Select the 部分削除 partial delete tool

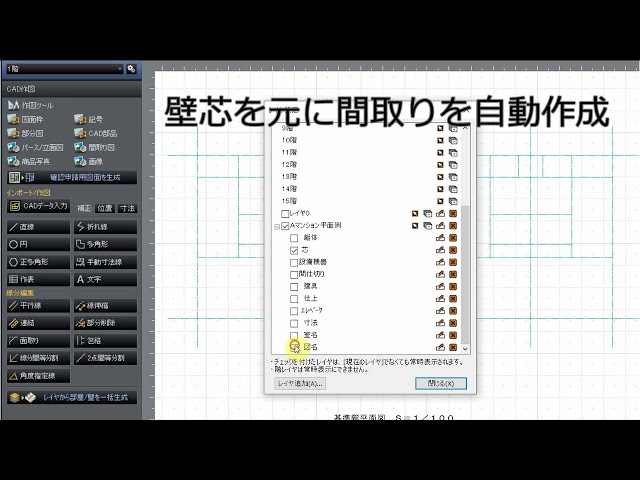click(105, 323)
